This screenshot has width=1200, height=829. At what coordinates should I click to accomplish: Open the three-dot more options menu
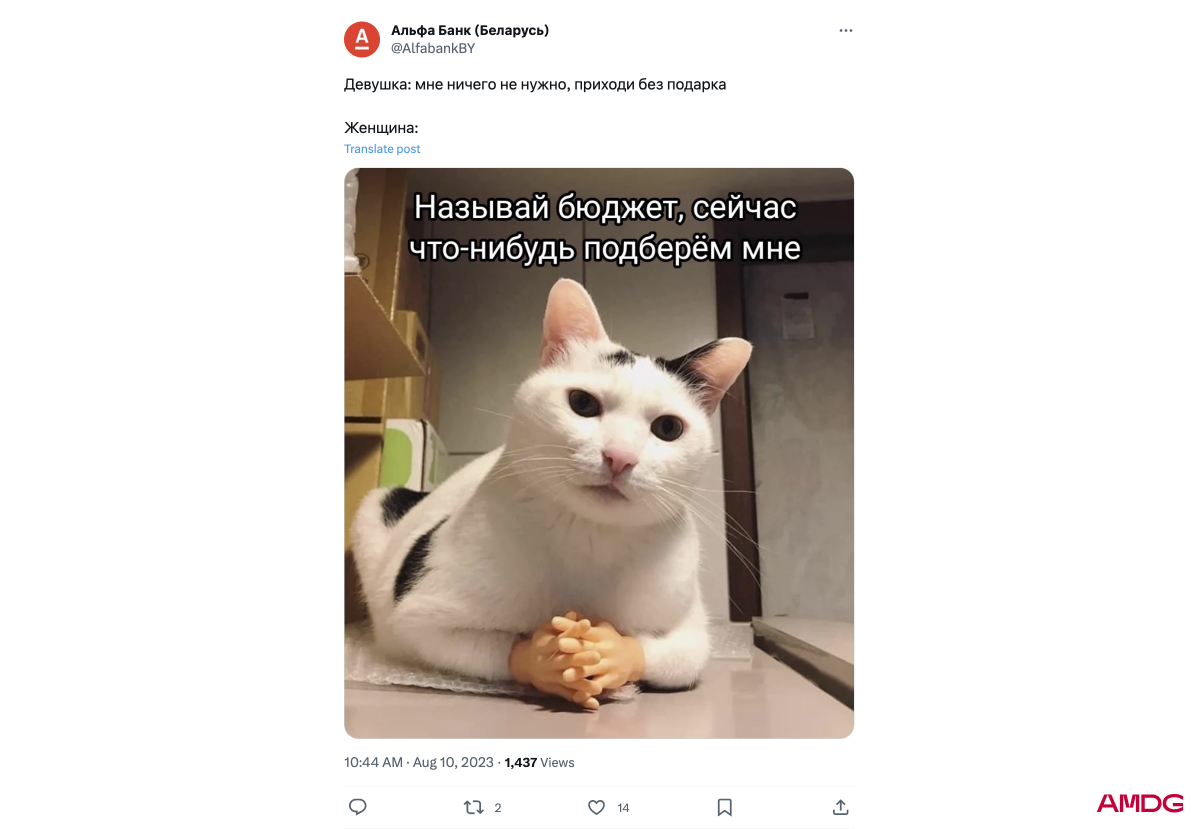[x=846, y=31]
